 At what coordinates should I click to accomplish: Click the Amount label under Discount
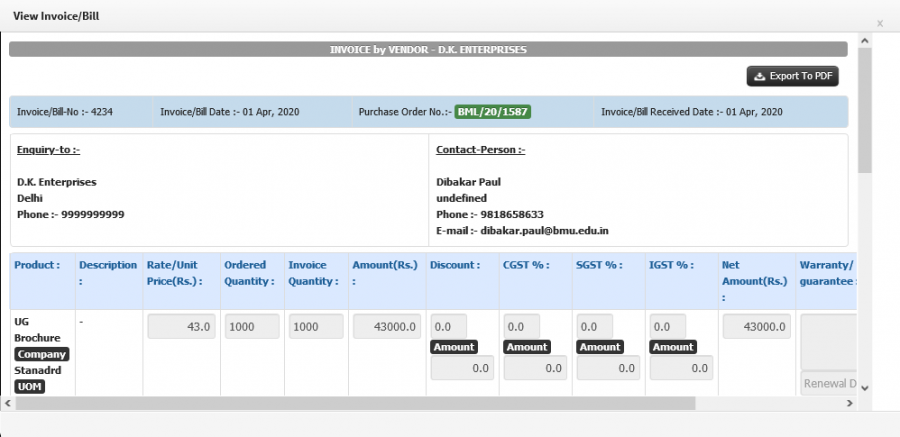click(x=454, y=347)
